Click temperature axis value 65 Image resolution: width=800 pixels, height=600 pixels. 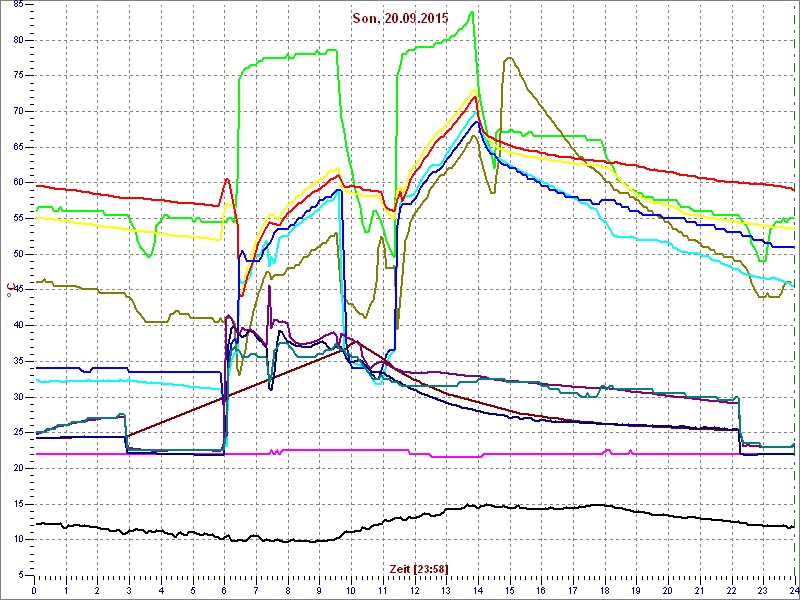17,147
